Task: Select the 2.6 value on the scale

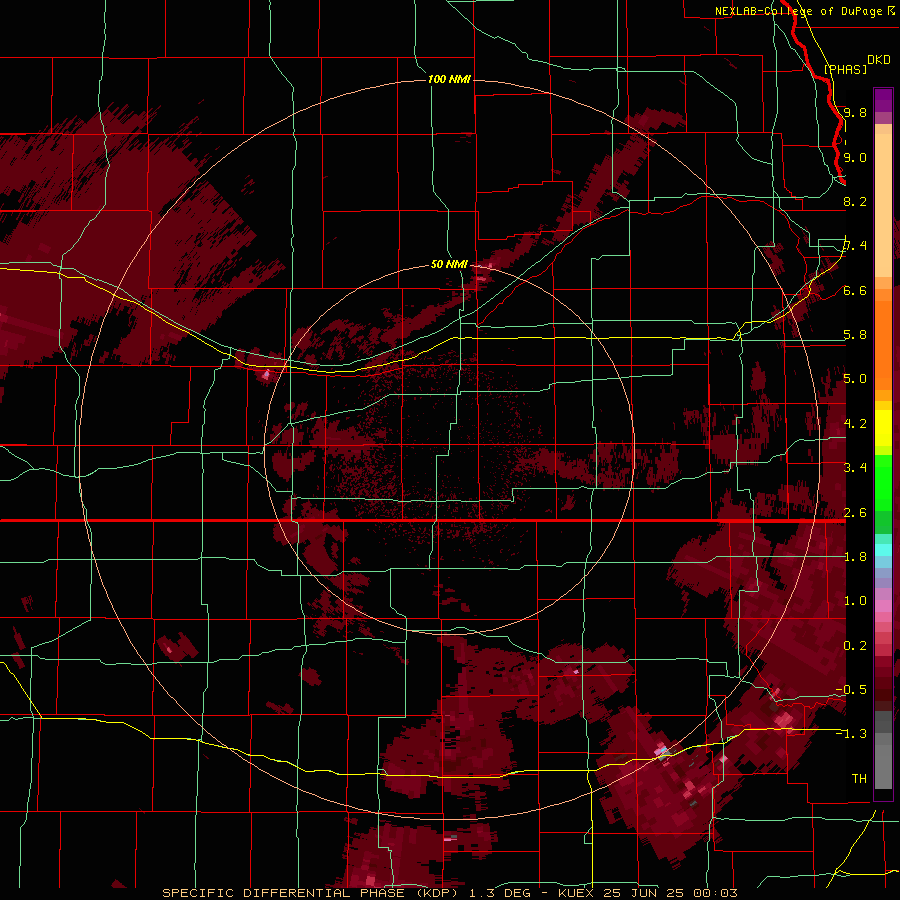Action: click(855, 513)
